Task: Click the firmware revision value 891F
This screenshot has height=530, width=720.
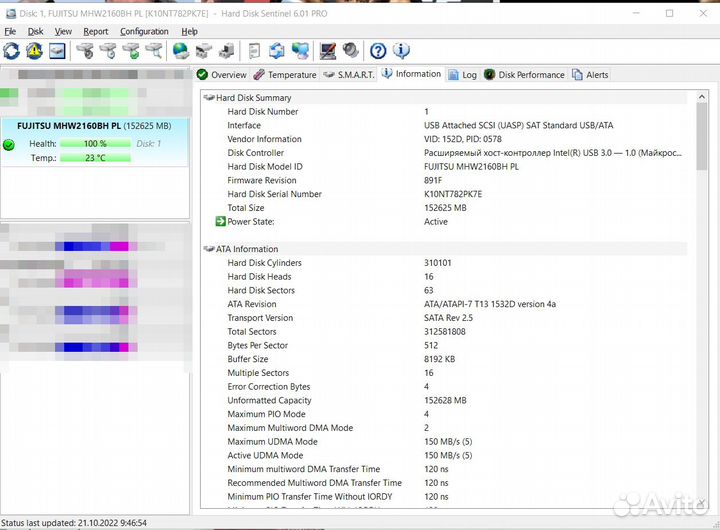Action: 433,180
